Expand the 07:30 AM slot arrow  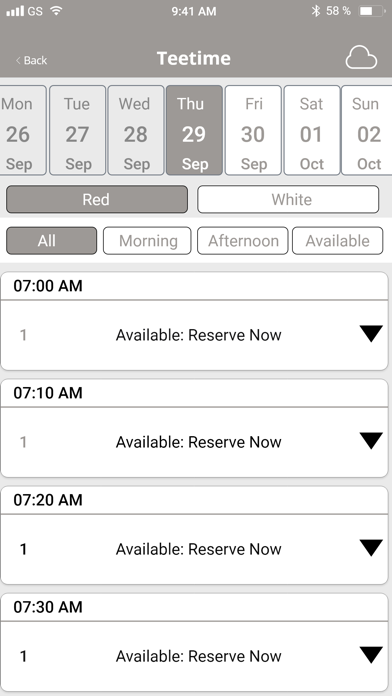(371, 655)
